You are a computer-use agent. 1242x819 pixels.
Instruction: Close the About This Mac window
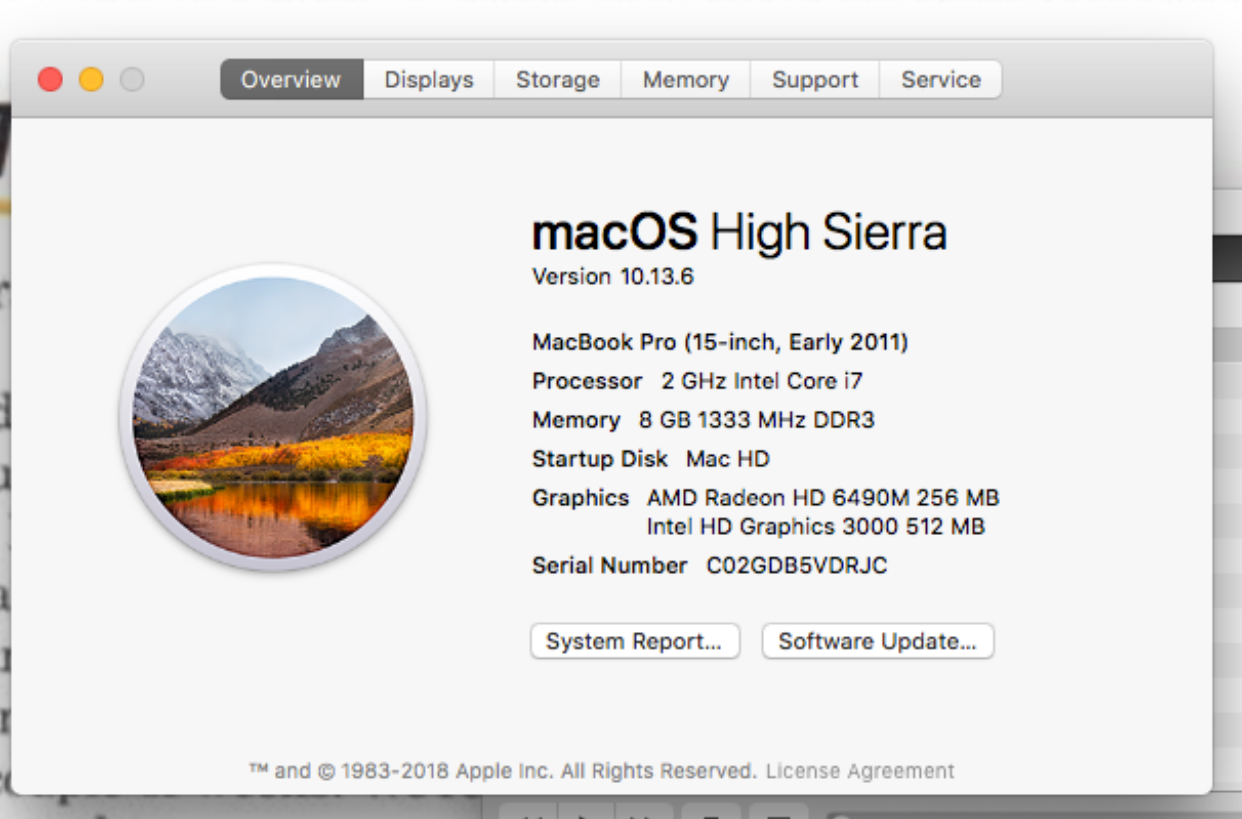[x=50, y=80]
